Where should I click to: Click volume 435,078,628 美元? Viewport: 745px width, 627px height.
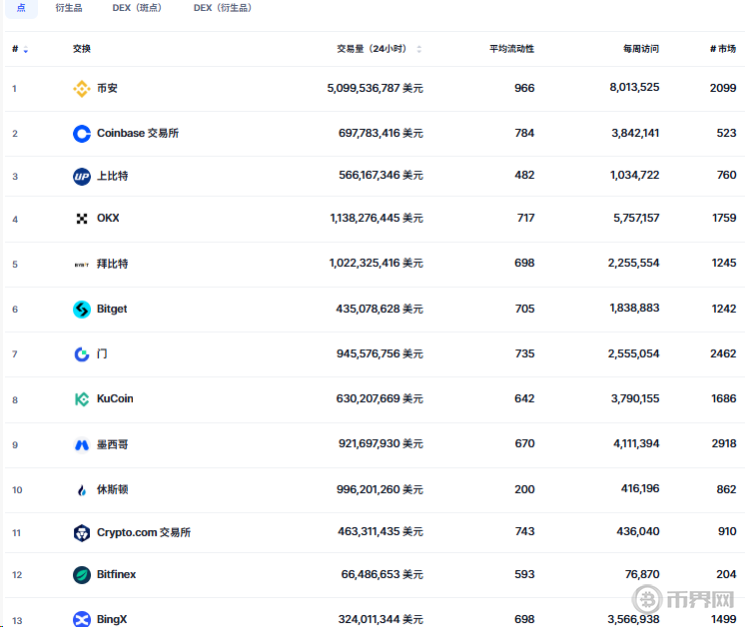(380, 309)
